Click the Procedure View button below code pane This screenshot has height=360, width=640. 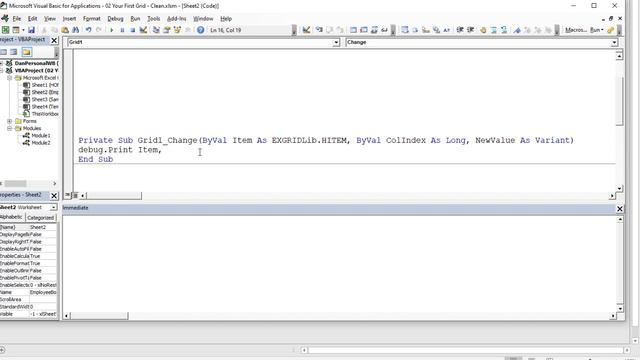pyautogui.click(x=68, y=196)
